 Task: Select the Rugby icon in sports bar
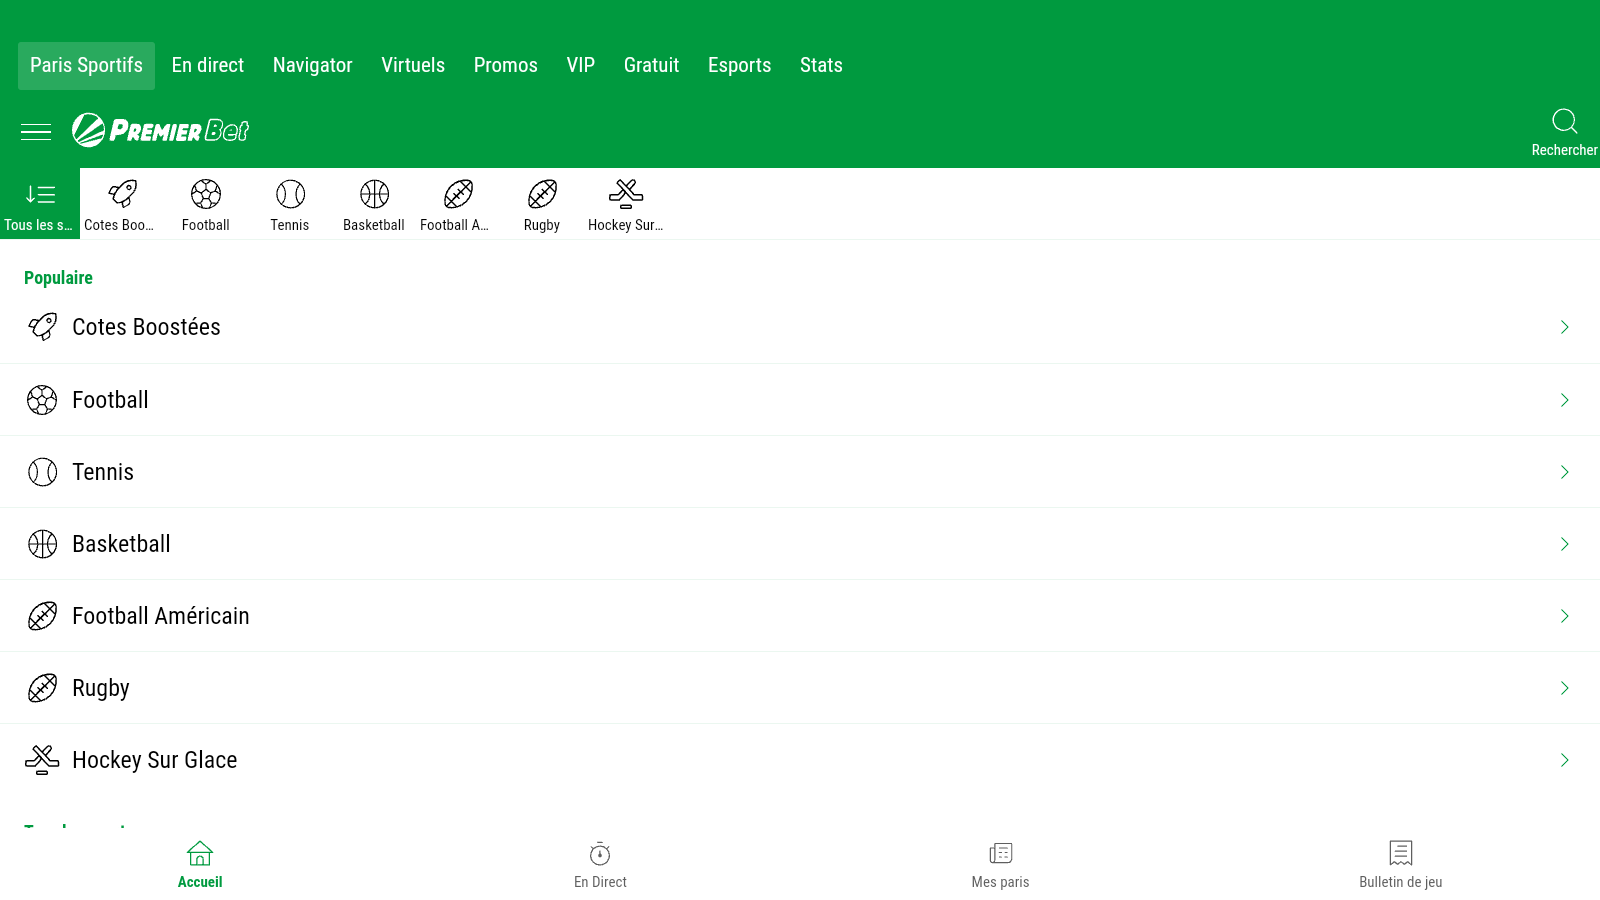tap(542, 194)
